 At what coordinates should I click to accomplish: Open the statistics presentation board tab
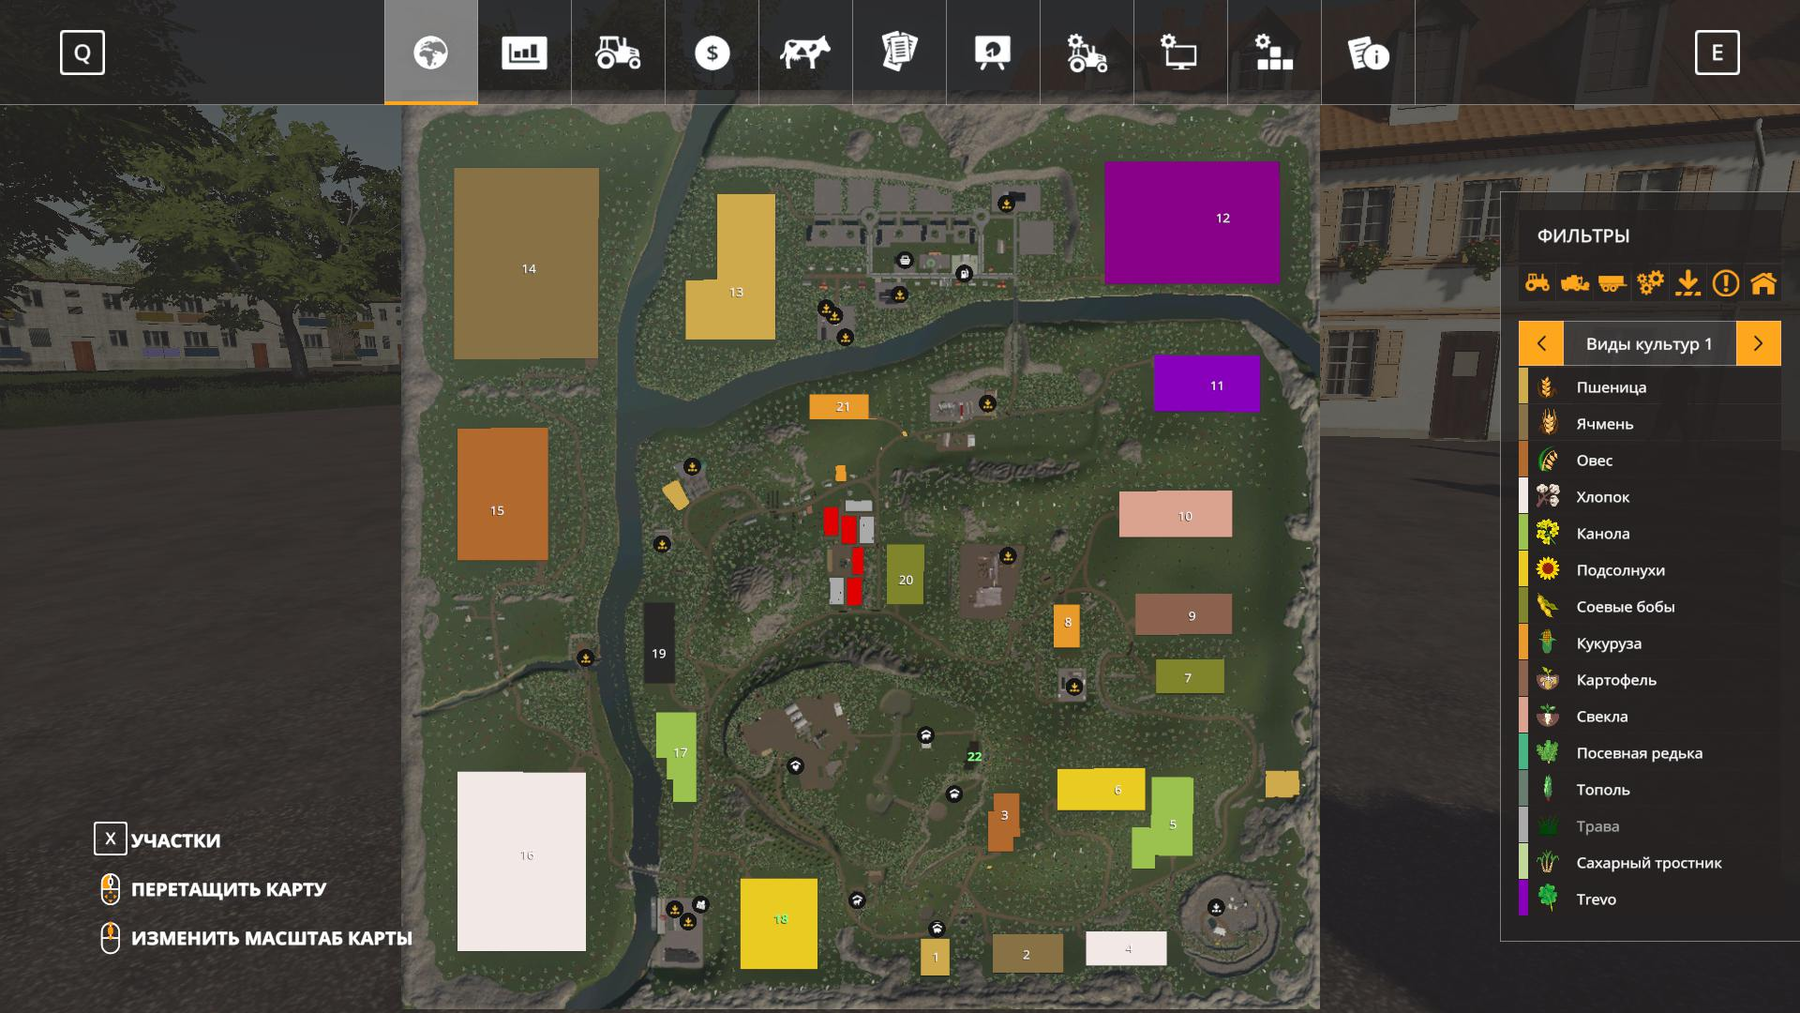pyautogui.click(x=992, y=52)
